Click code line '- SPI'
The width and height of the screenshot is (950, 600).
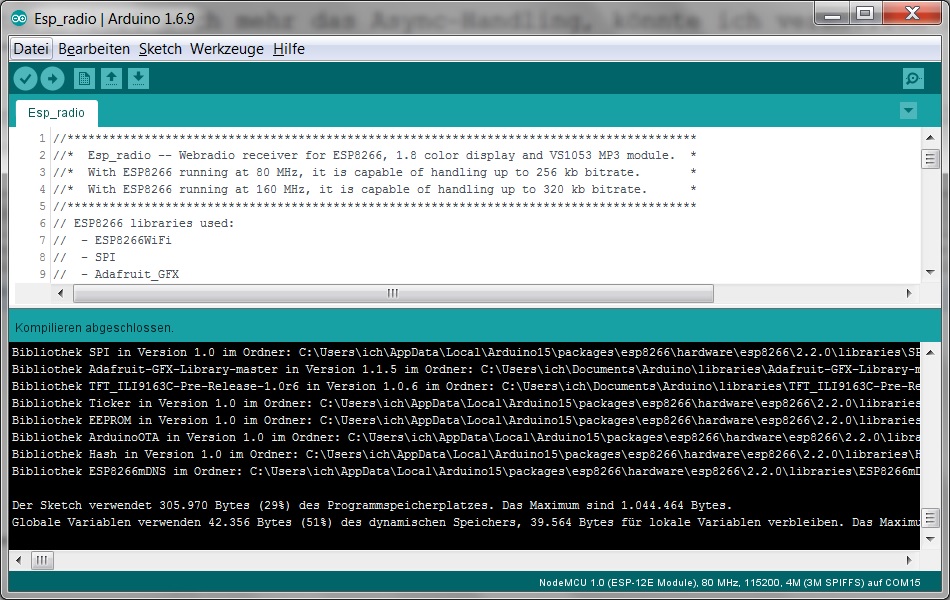(x=84, y=258)
